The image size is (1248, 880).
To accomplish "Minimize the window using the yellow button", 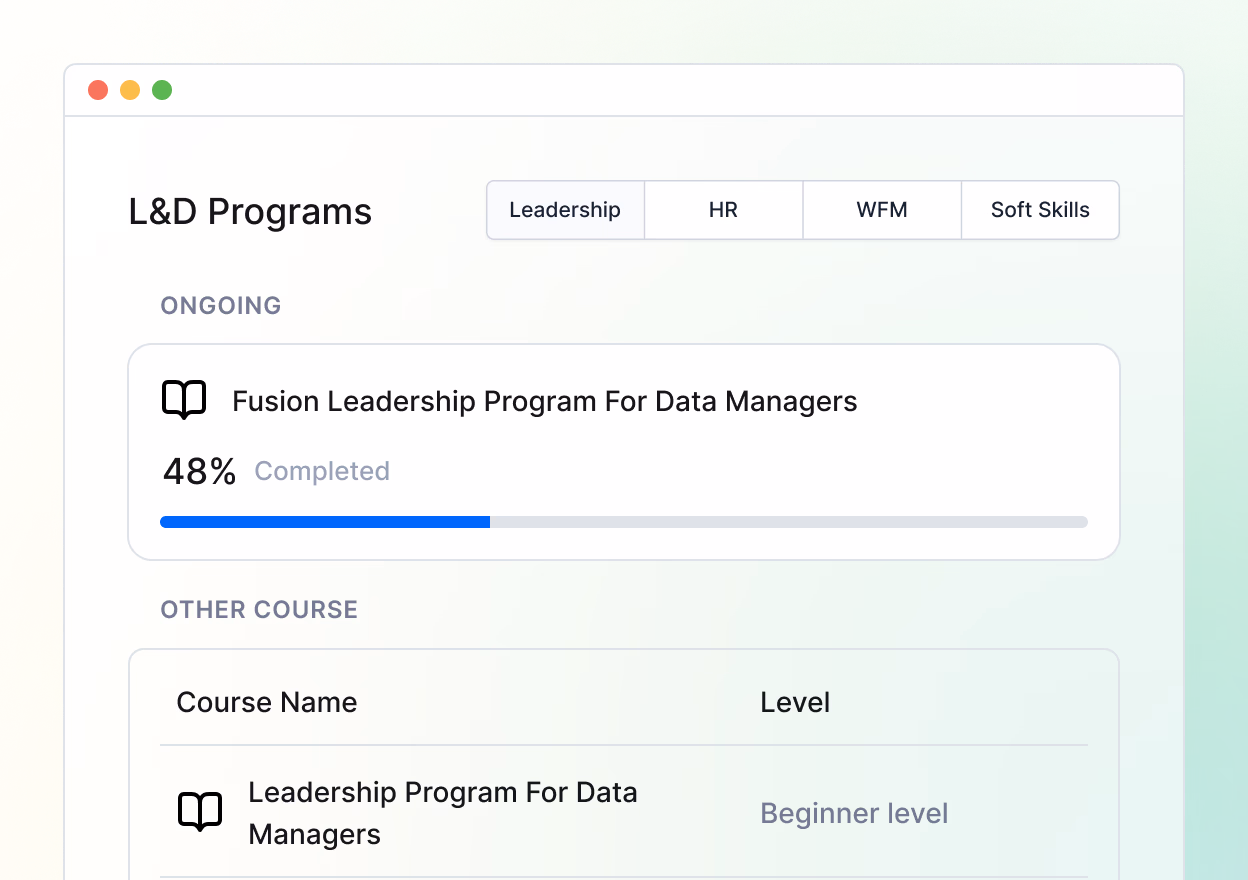I will tap(130, 90).
